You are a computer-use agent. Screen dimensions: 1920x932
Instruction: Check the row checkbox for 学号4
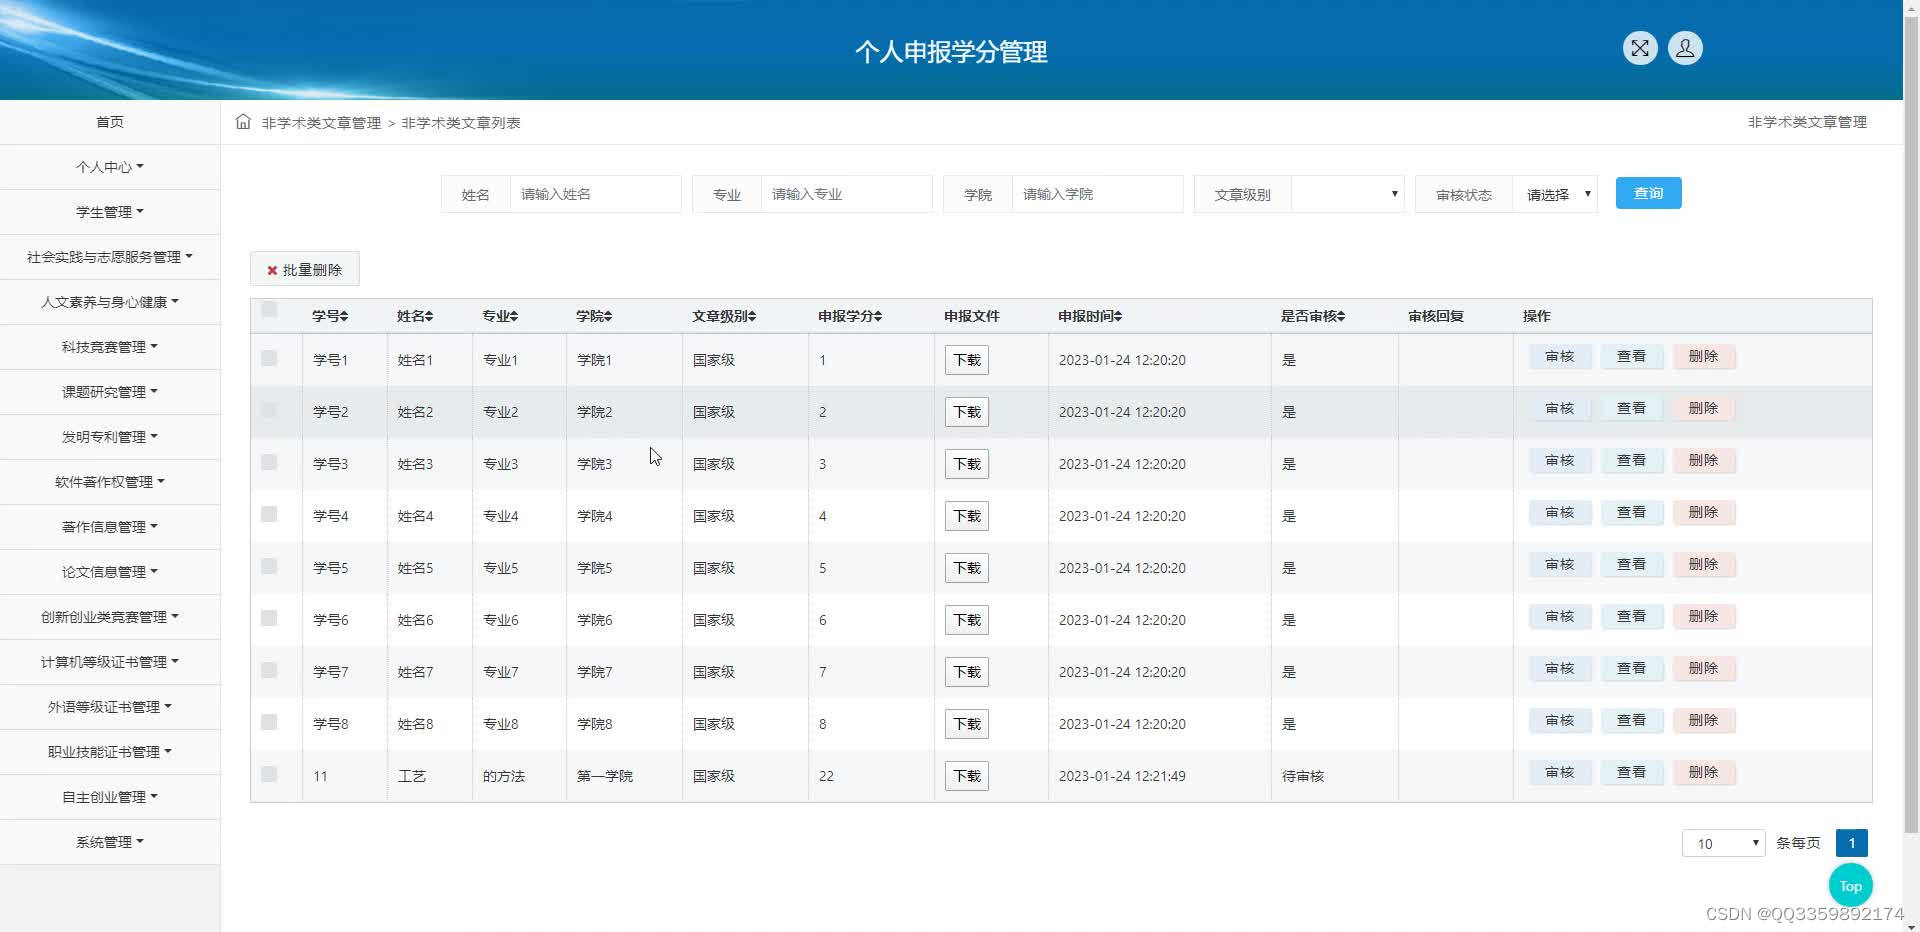pos(269,514)
